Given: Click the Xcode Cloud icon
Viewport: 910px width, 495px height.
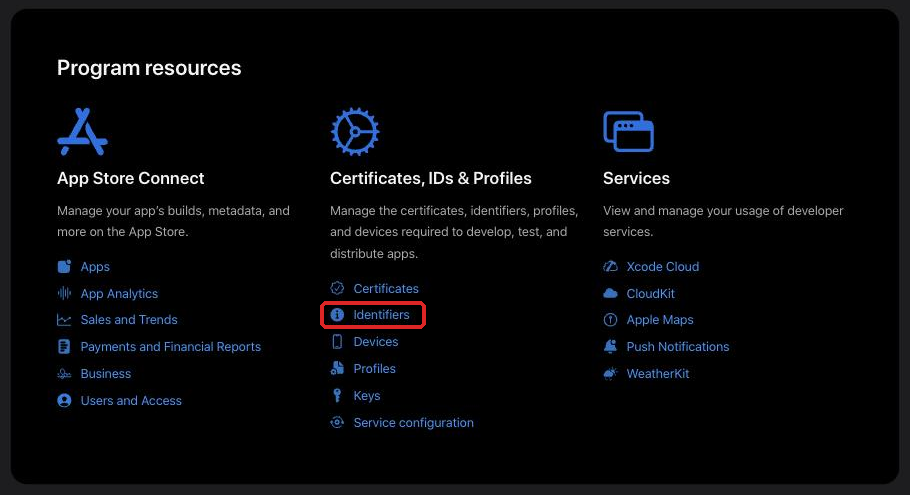Looking at the screenshot, I should [x=611, y=266].
